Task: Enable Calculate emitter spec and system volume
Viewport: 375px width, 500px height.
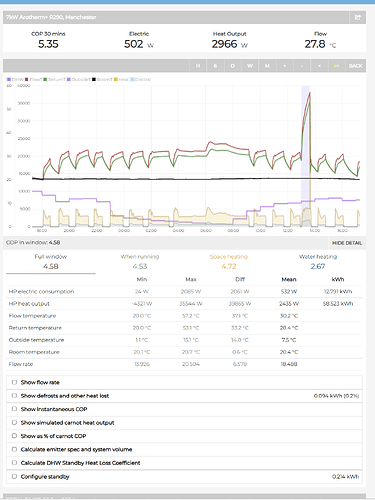Action: coord(14,449)
